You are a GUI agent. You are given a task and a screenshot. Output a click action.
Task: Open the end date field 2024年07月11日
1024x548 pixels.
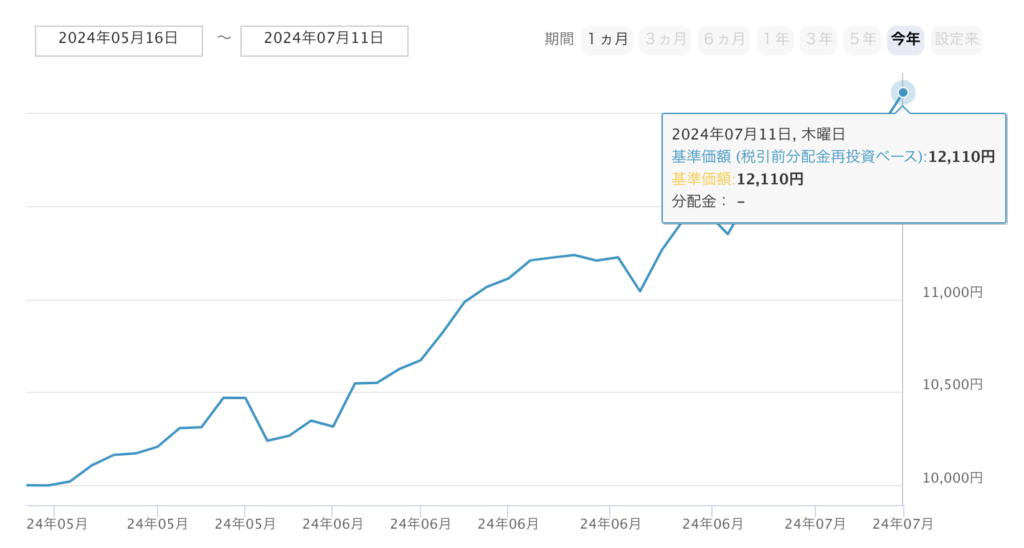coord(324,39)
